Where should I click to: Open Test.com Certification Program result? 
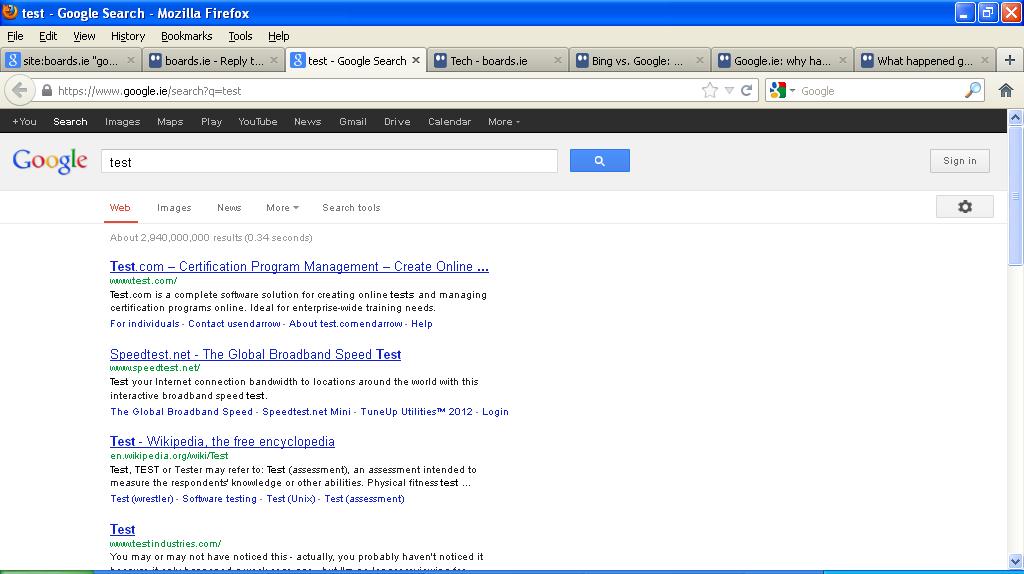pyautogui.click(x=299, y=266)
